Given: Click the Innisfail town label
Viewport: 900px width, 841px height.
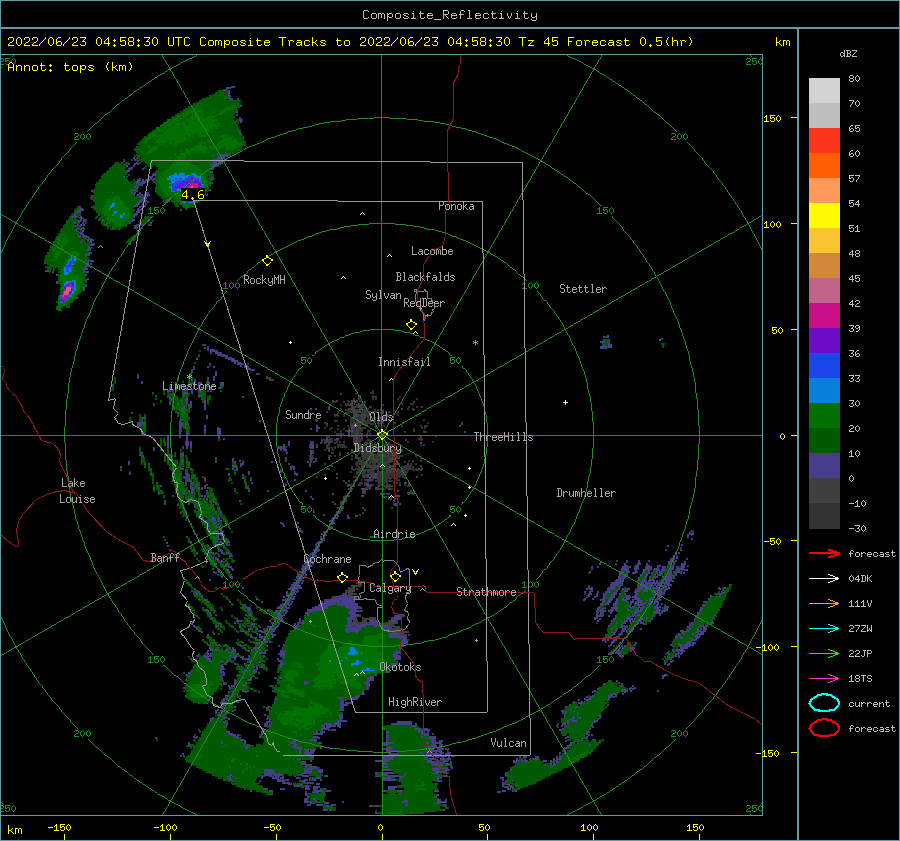Looking at the screenshot, I should point(404,362).
